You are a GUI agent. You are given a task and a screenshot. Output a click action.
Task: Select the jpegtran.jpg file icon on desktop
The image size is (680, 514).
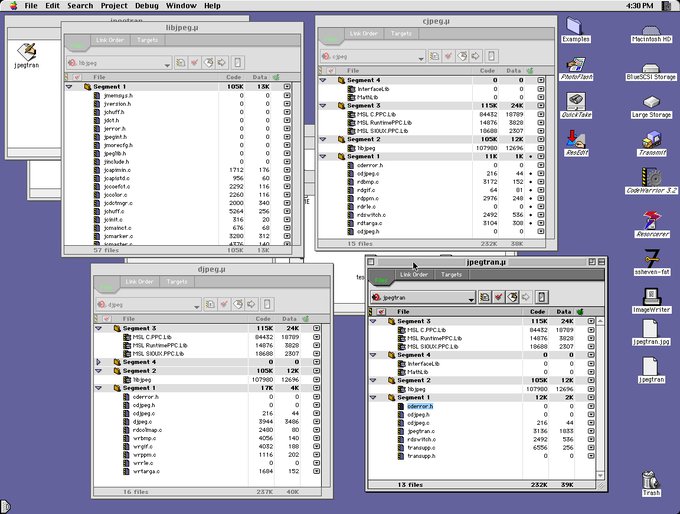tap(651, 333)
